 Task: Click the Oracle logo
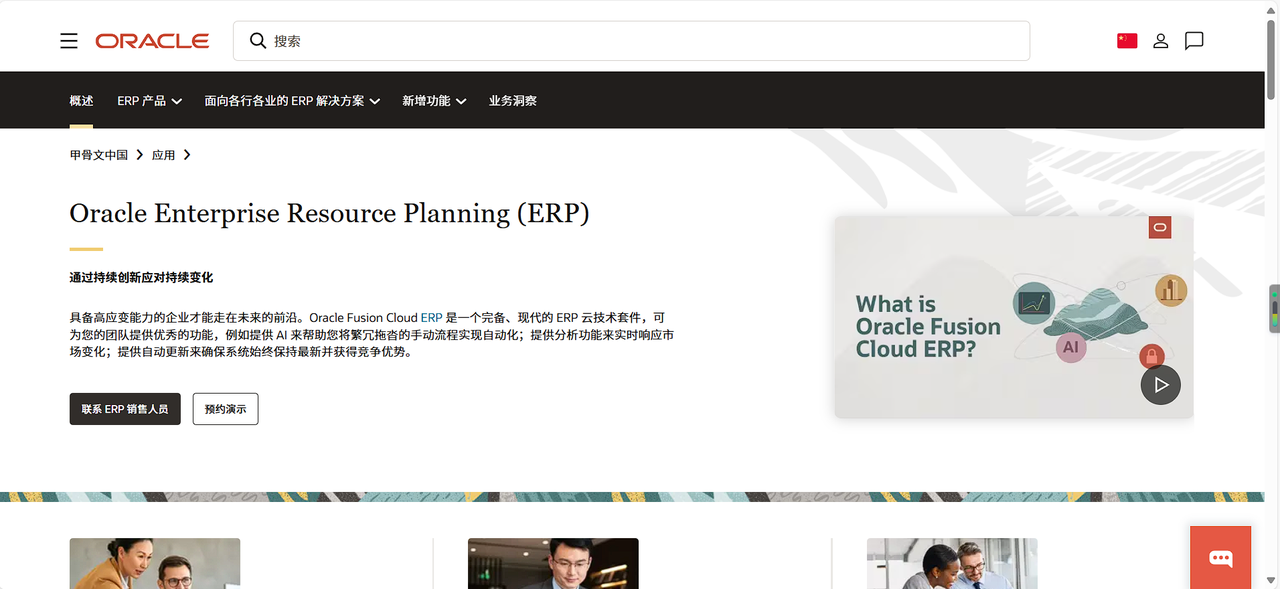tap(152, 41)
